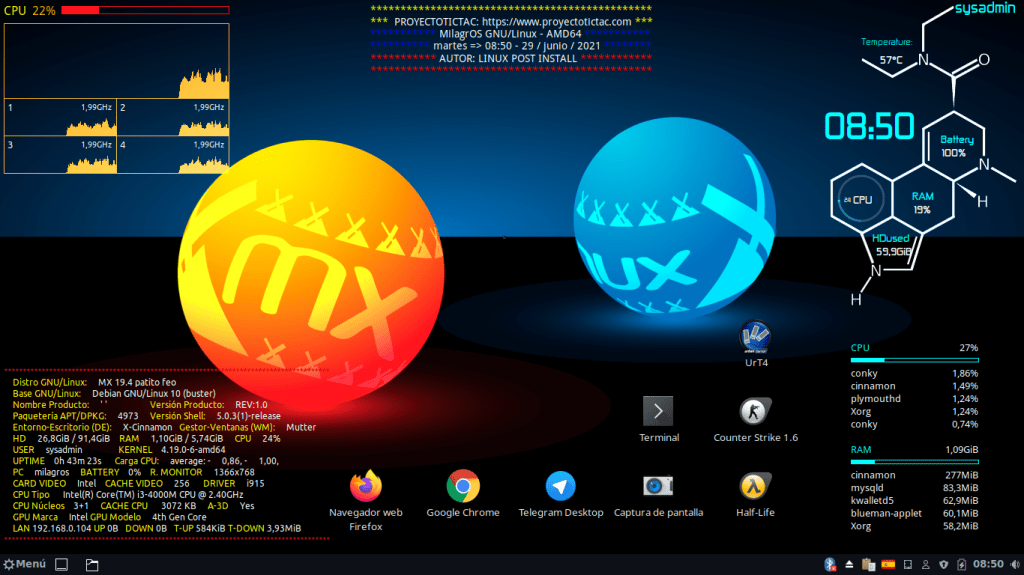
Task: Click the user account tray applet
Action: (925, 565)
